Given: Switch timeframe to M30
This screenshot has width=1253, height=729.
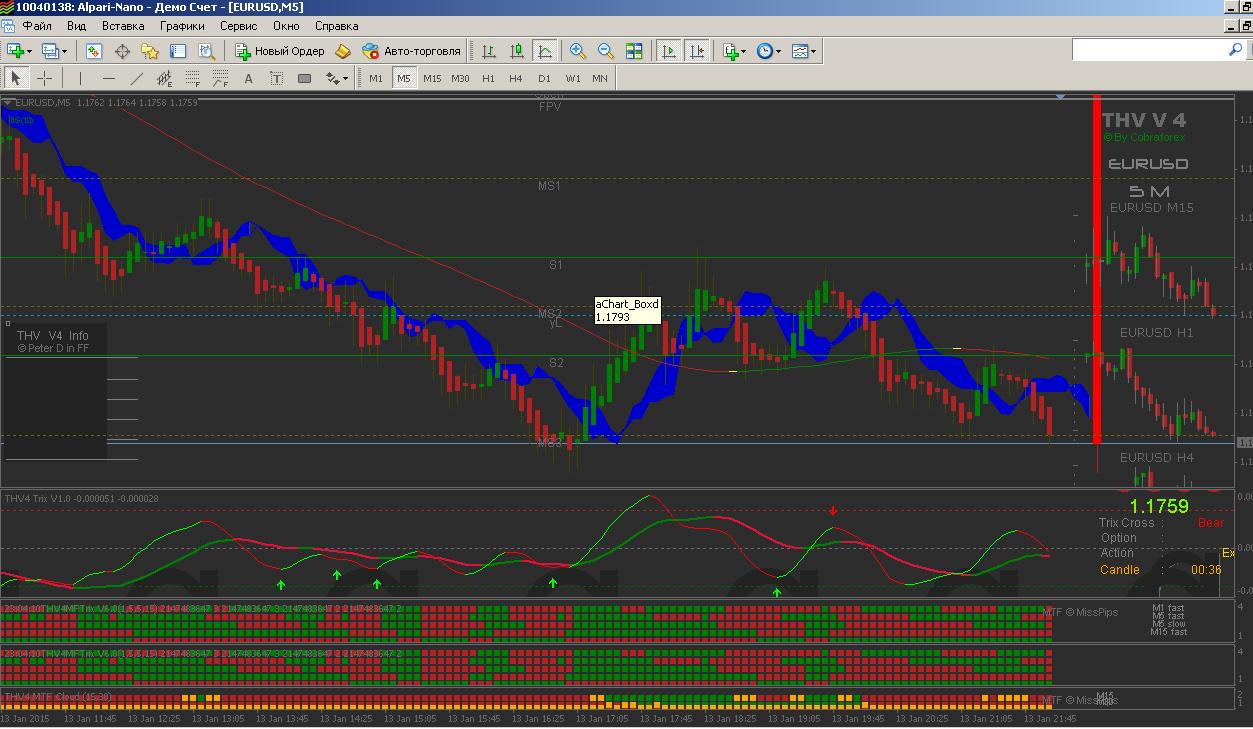Looking at the screenshot, I should tap(460, 78).
